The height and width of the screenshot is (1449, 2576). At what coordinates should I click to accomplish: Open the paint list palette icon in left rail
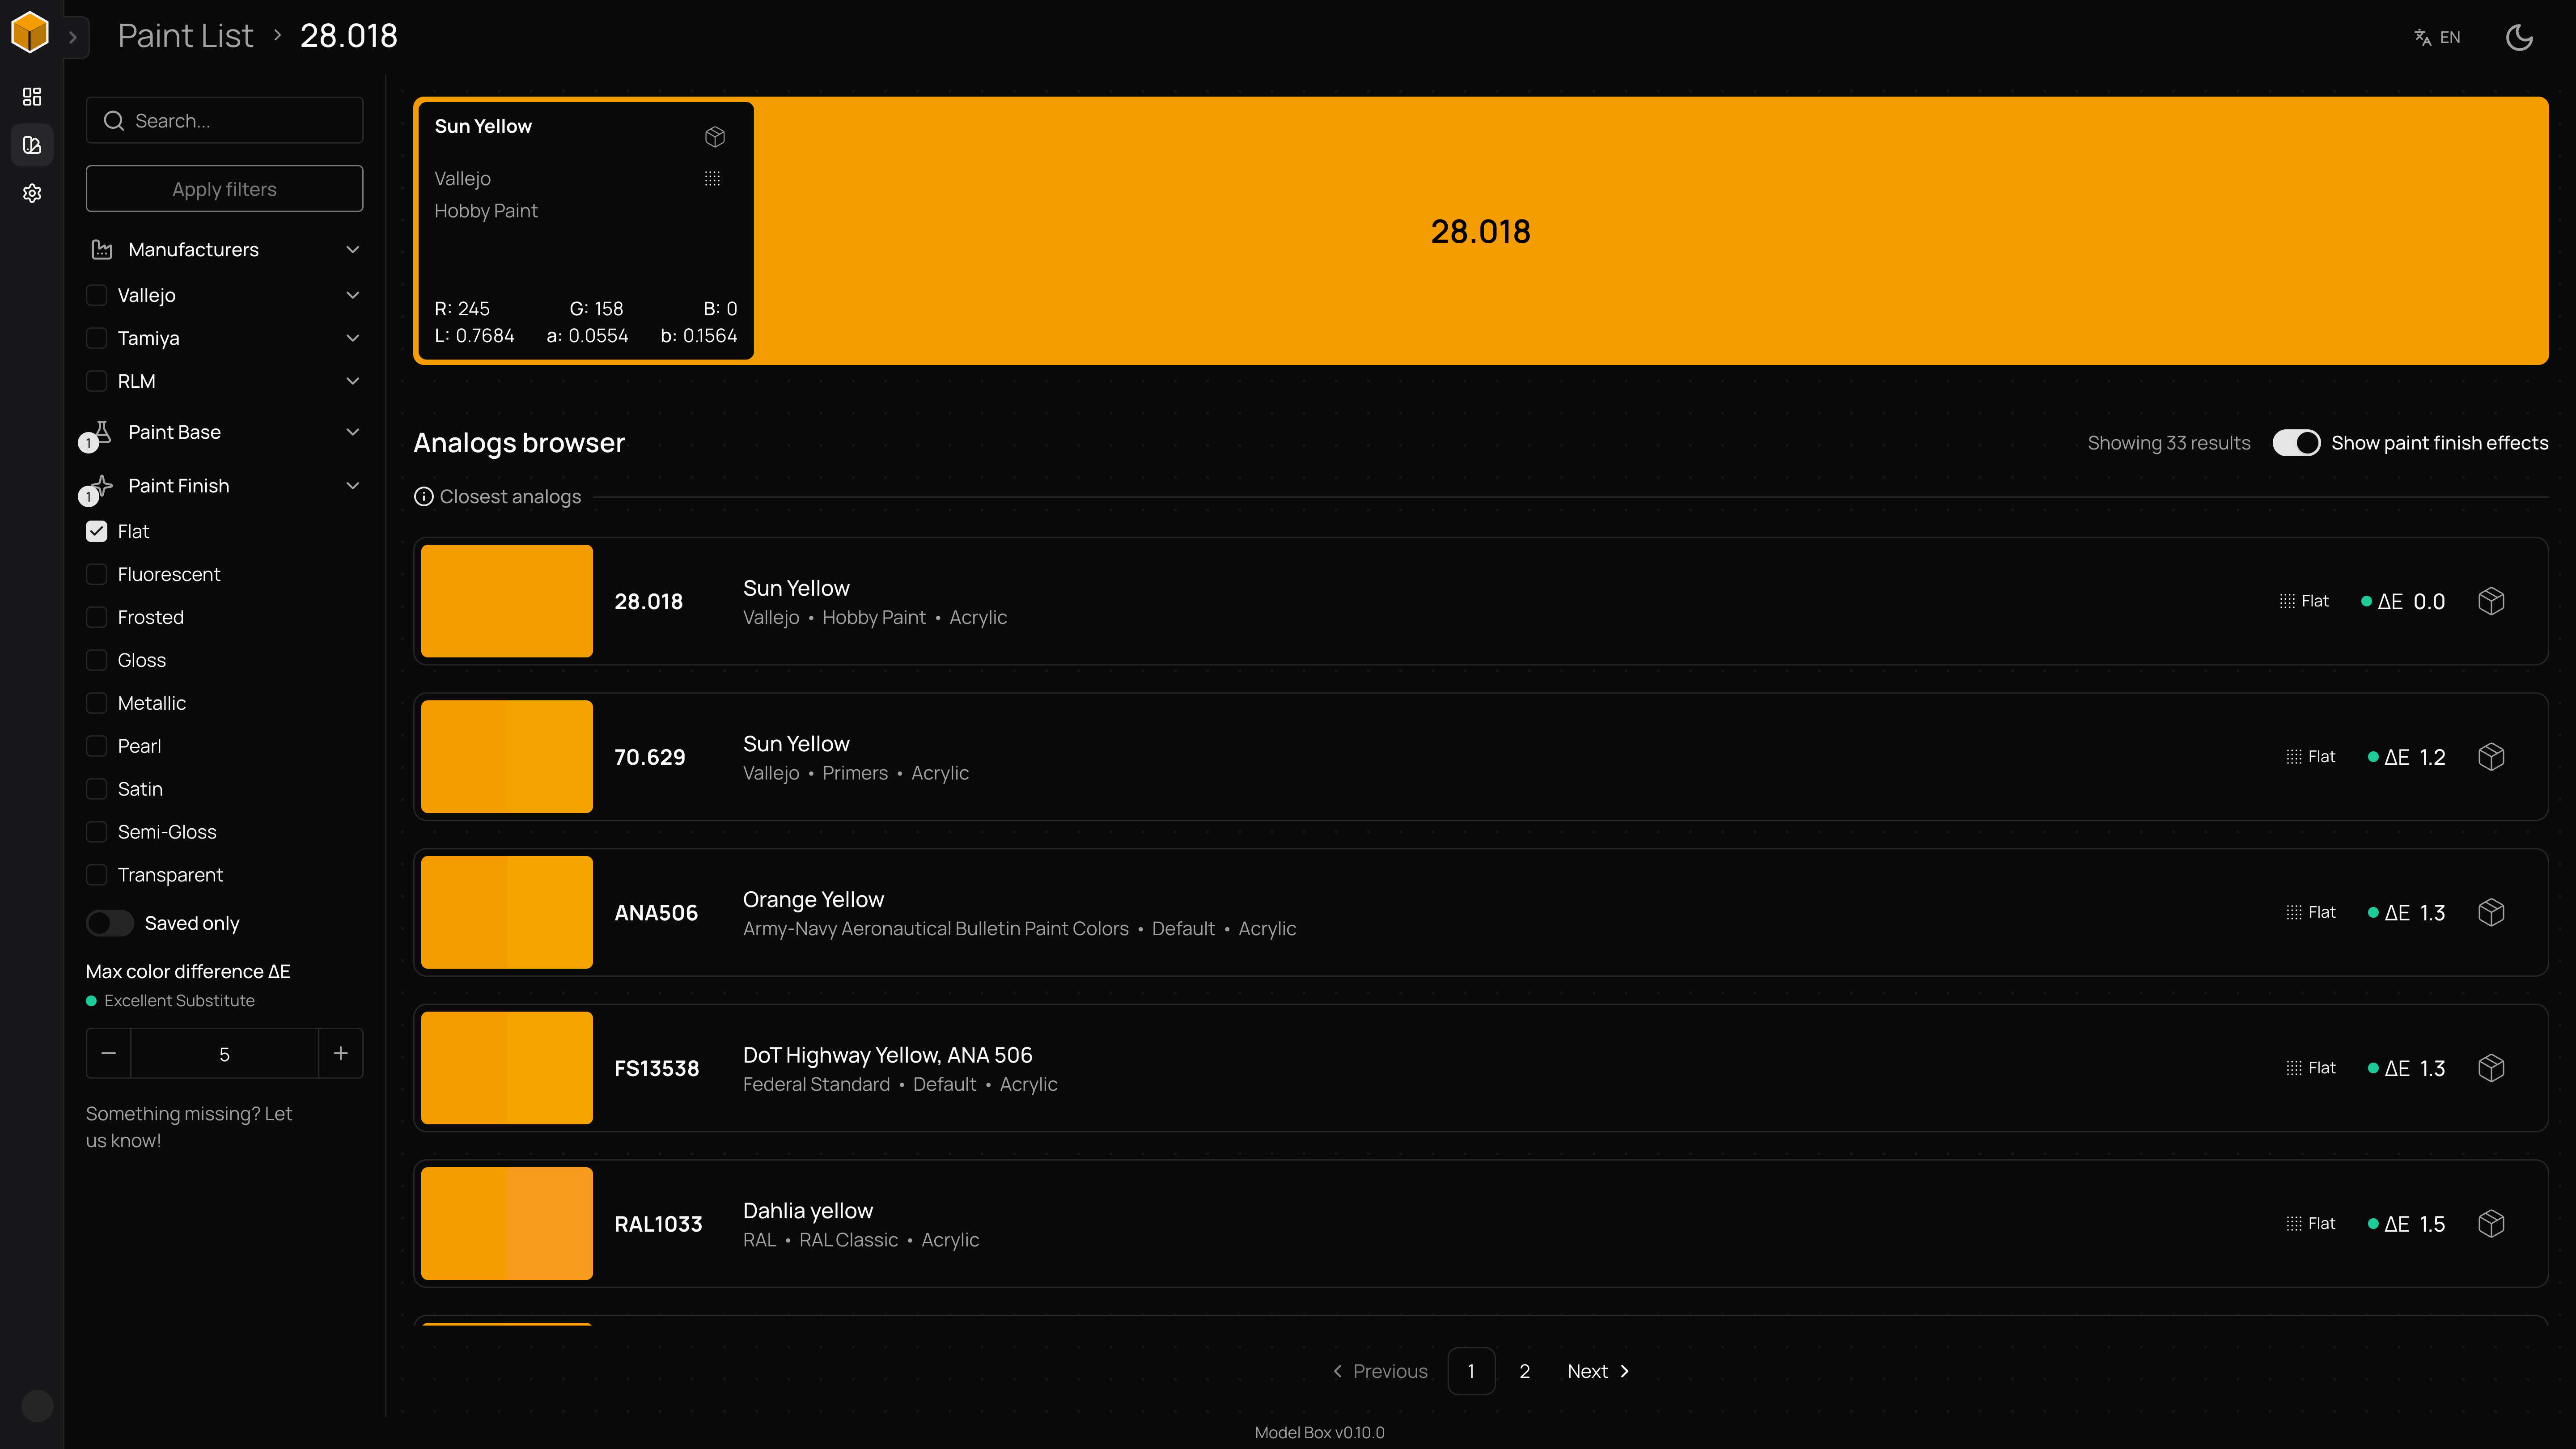pyautogui.click(x=32, y=145)
